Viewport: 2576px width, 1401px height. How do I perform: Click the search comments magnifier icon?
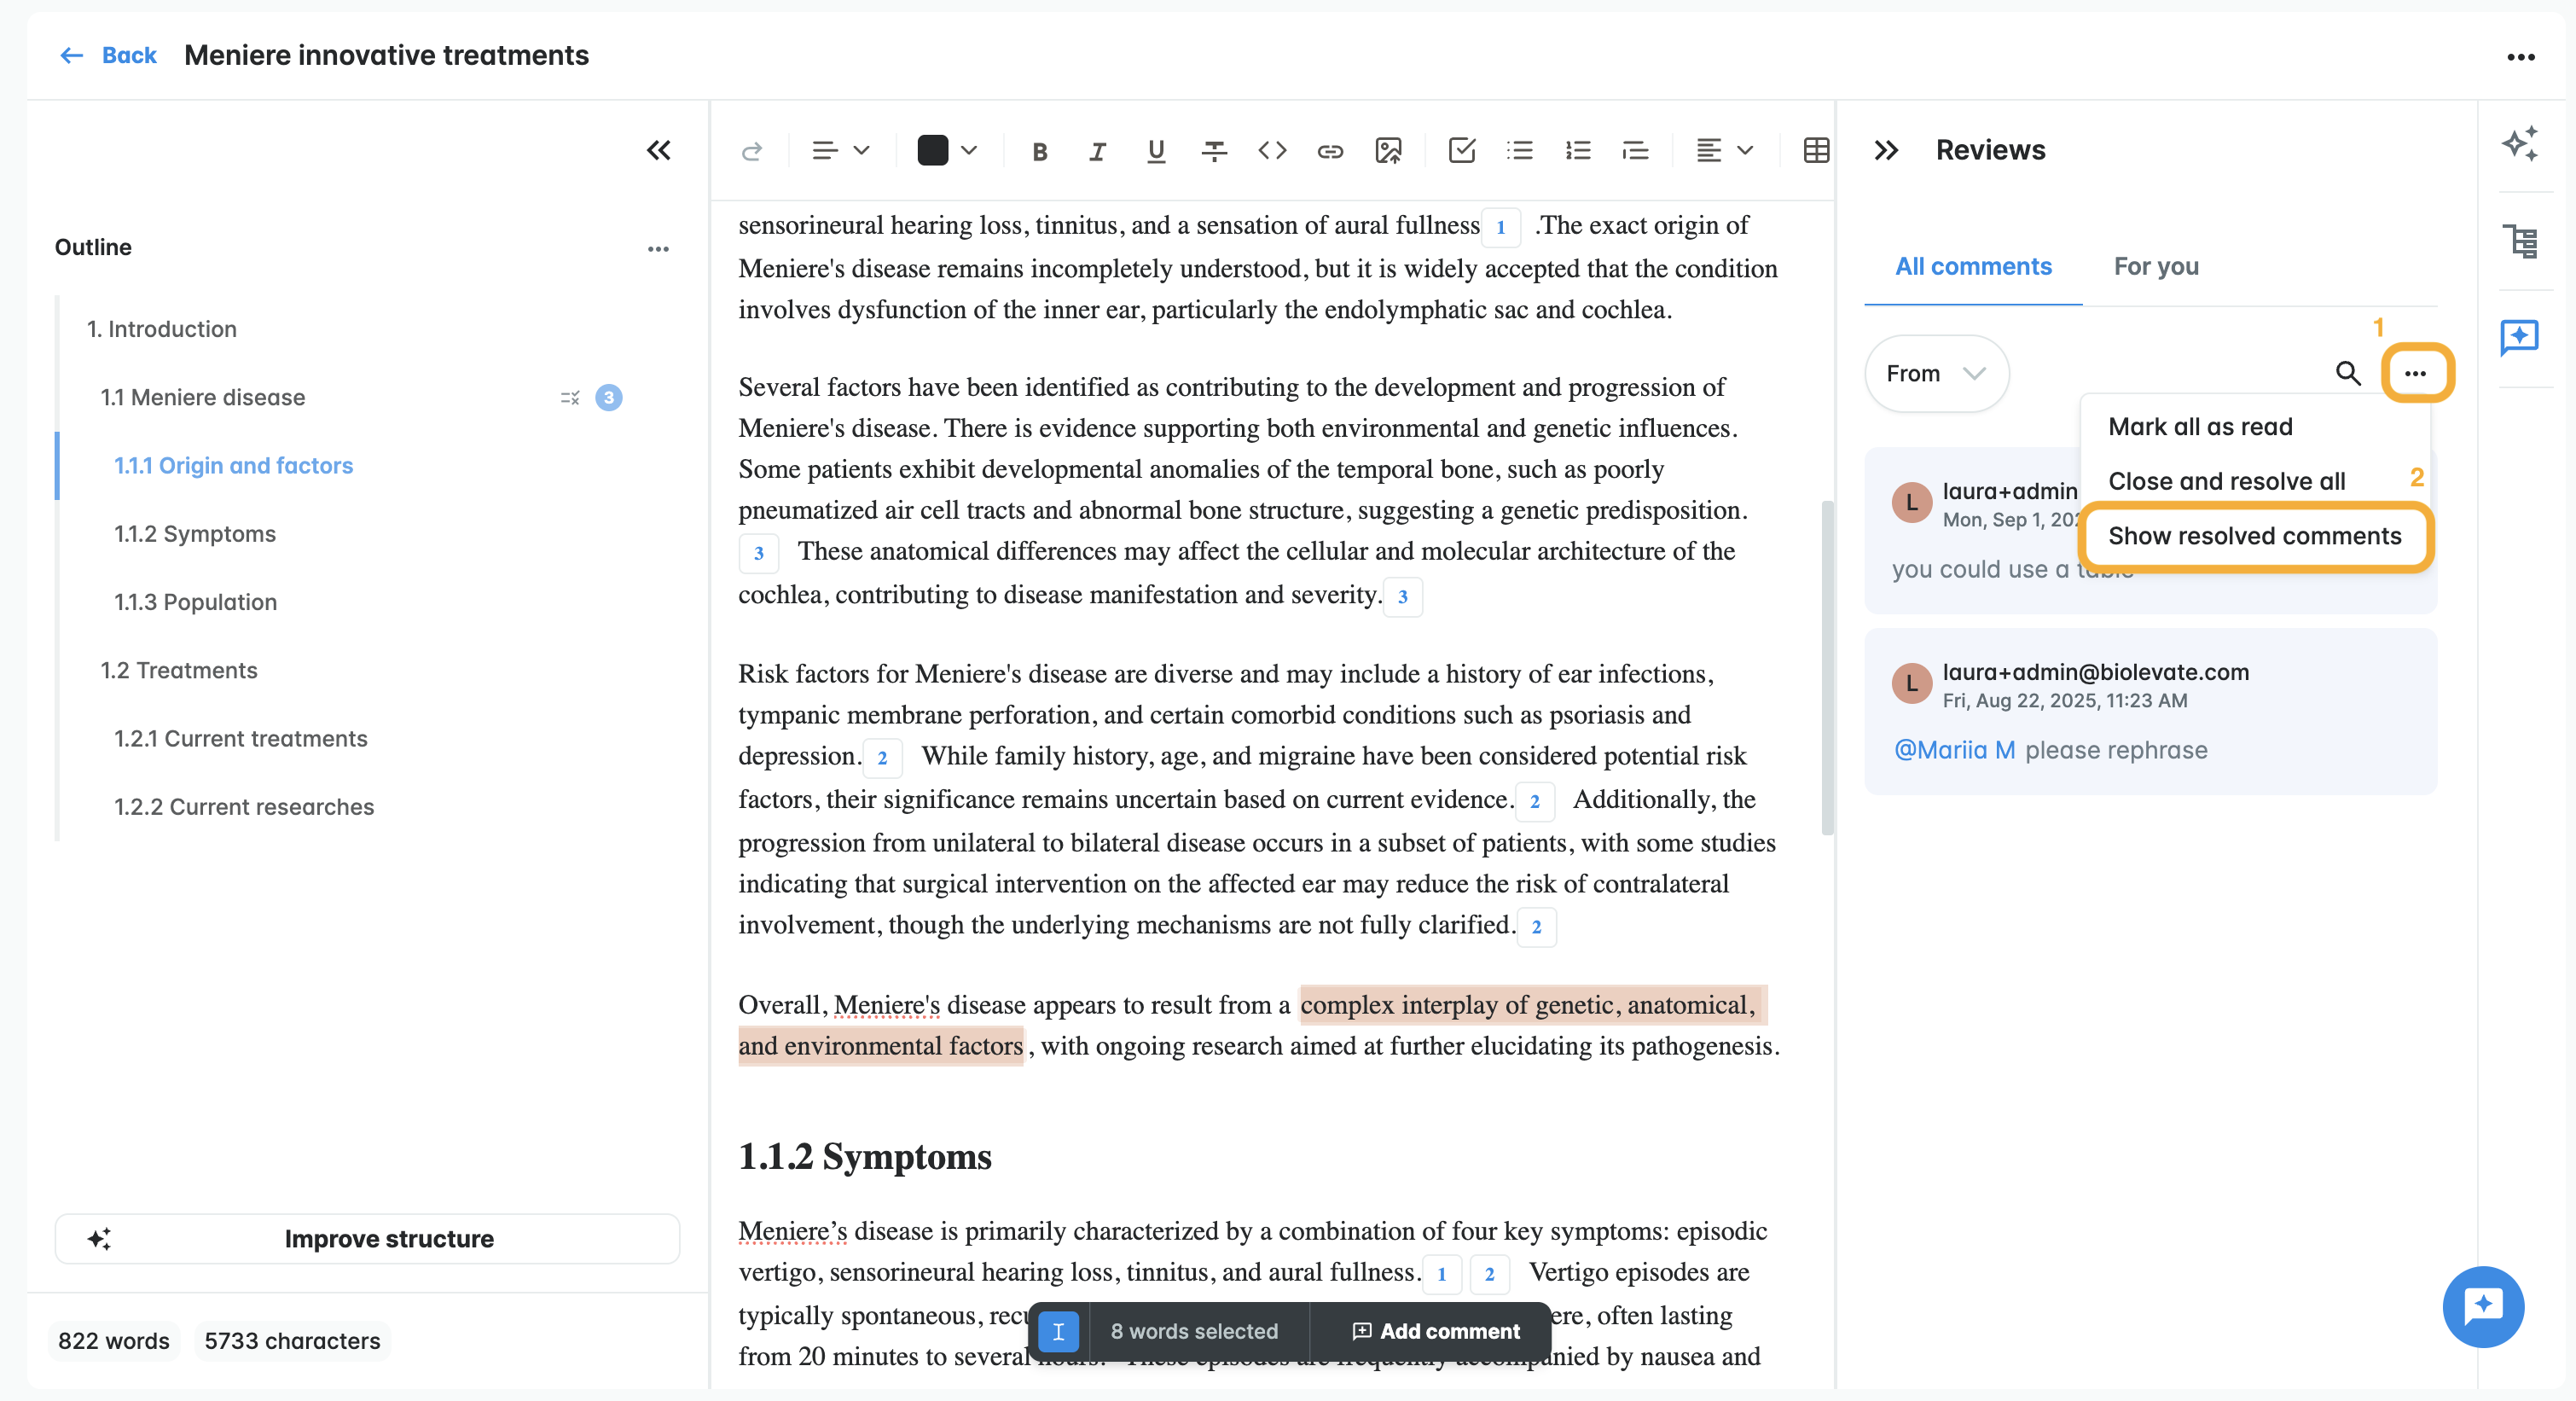click(2347, 373)
